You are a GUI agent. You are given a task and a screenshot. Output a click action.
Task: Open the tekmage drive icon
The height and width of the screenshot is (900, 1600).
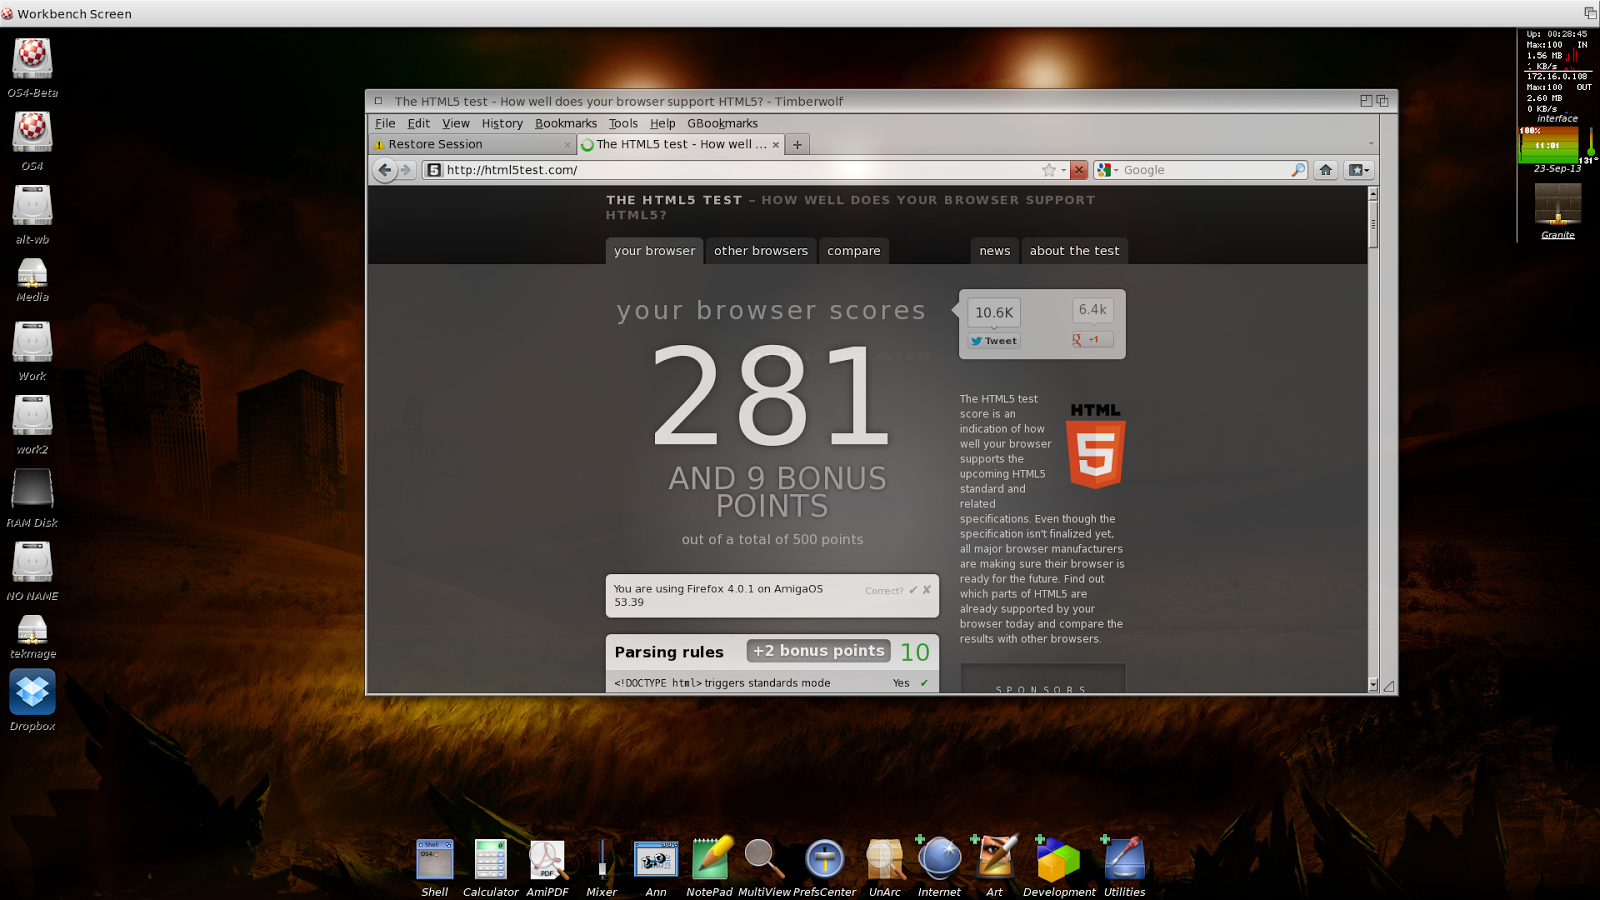pos(32,628)
